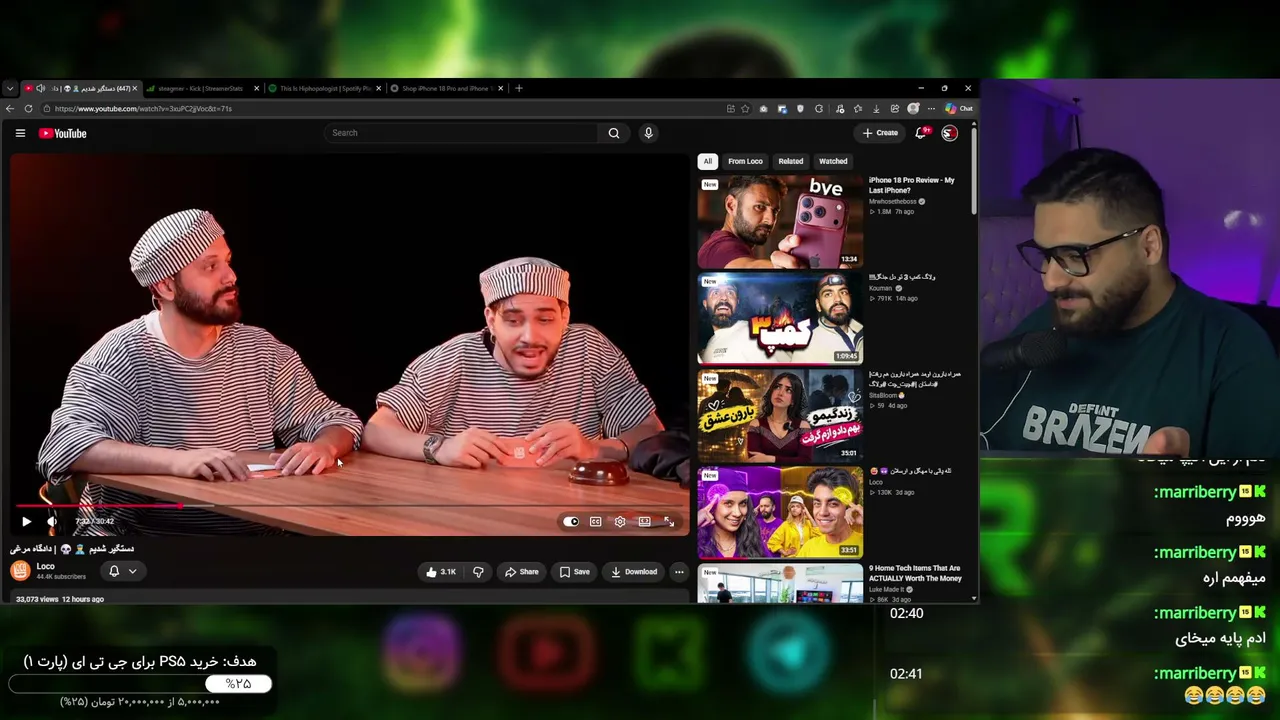
Task: Reload the page with the refresh icon
Action: pos(28,108)
